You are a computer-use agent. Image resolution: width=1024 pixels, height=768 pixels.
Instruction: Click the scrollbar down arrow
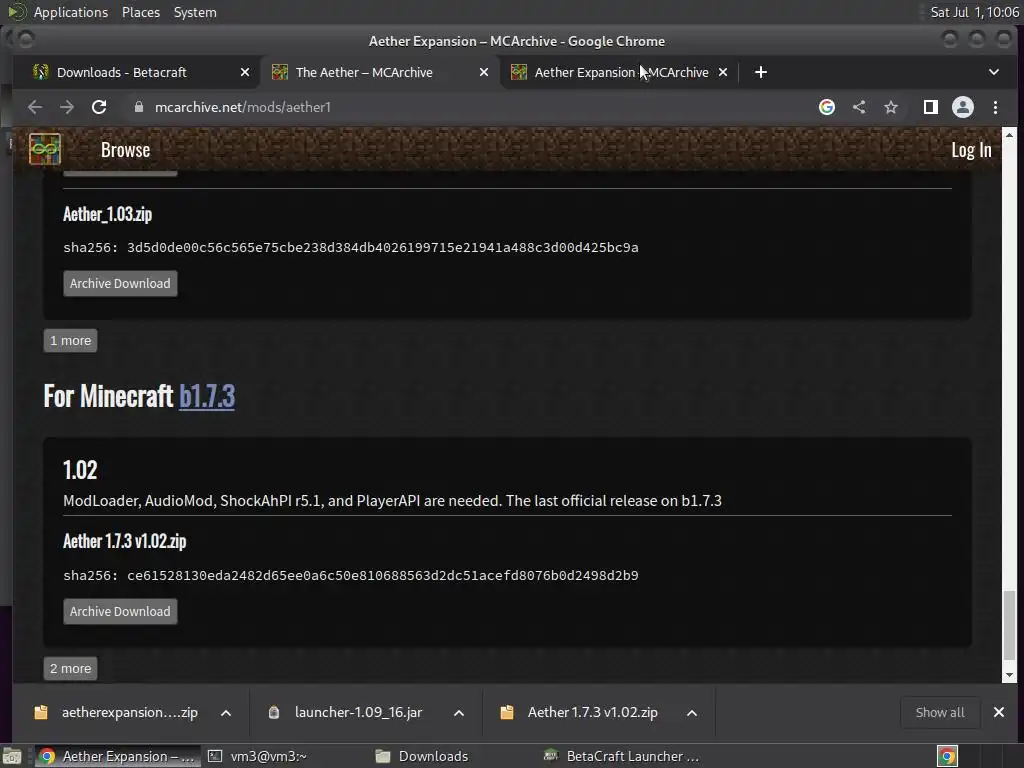1010,675
